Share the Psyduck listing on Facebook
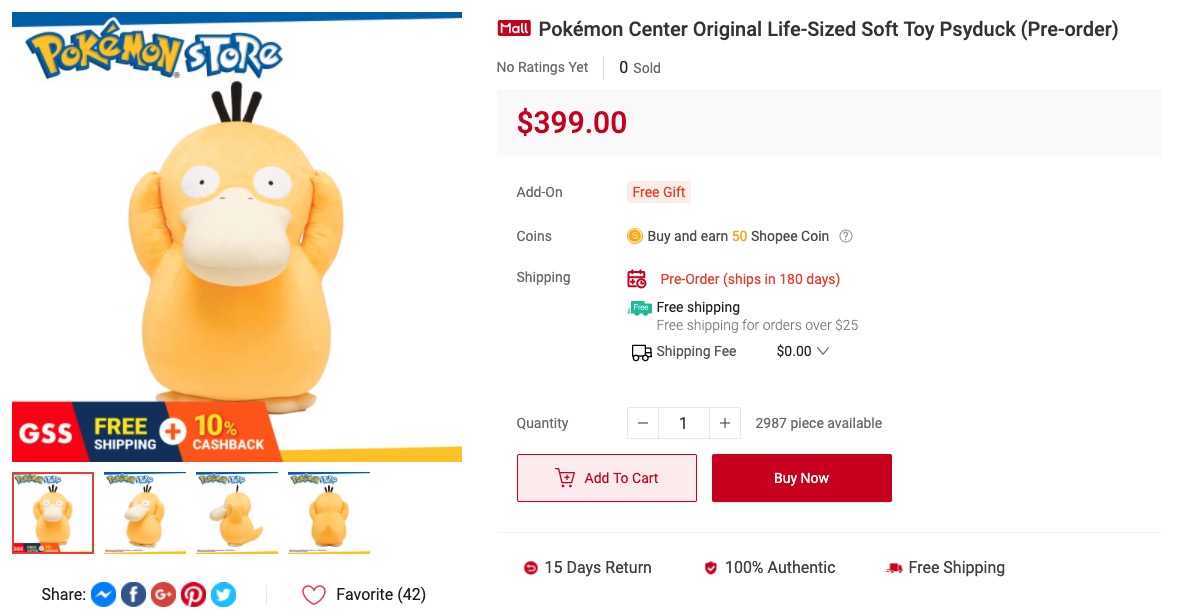This screenshot has height=610, width=1181. tap(133, 594)
